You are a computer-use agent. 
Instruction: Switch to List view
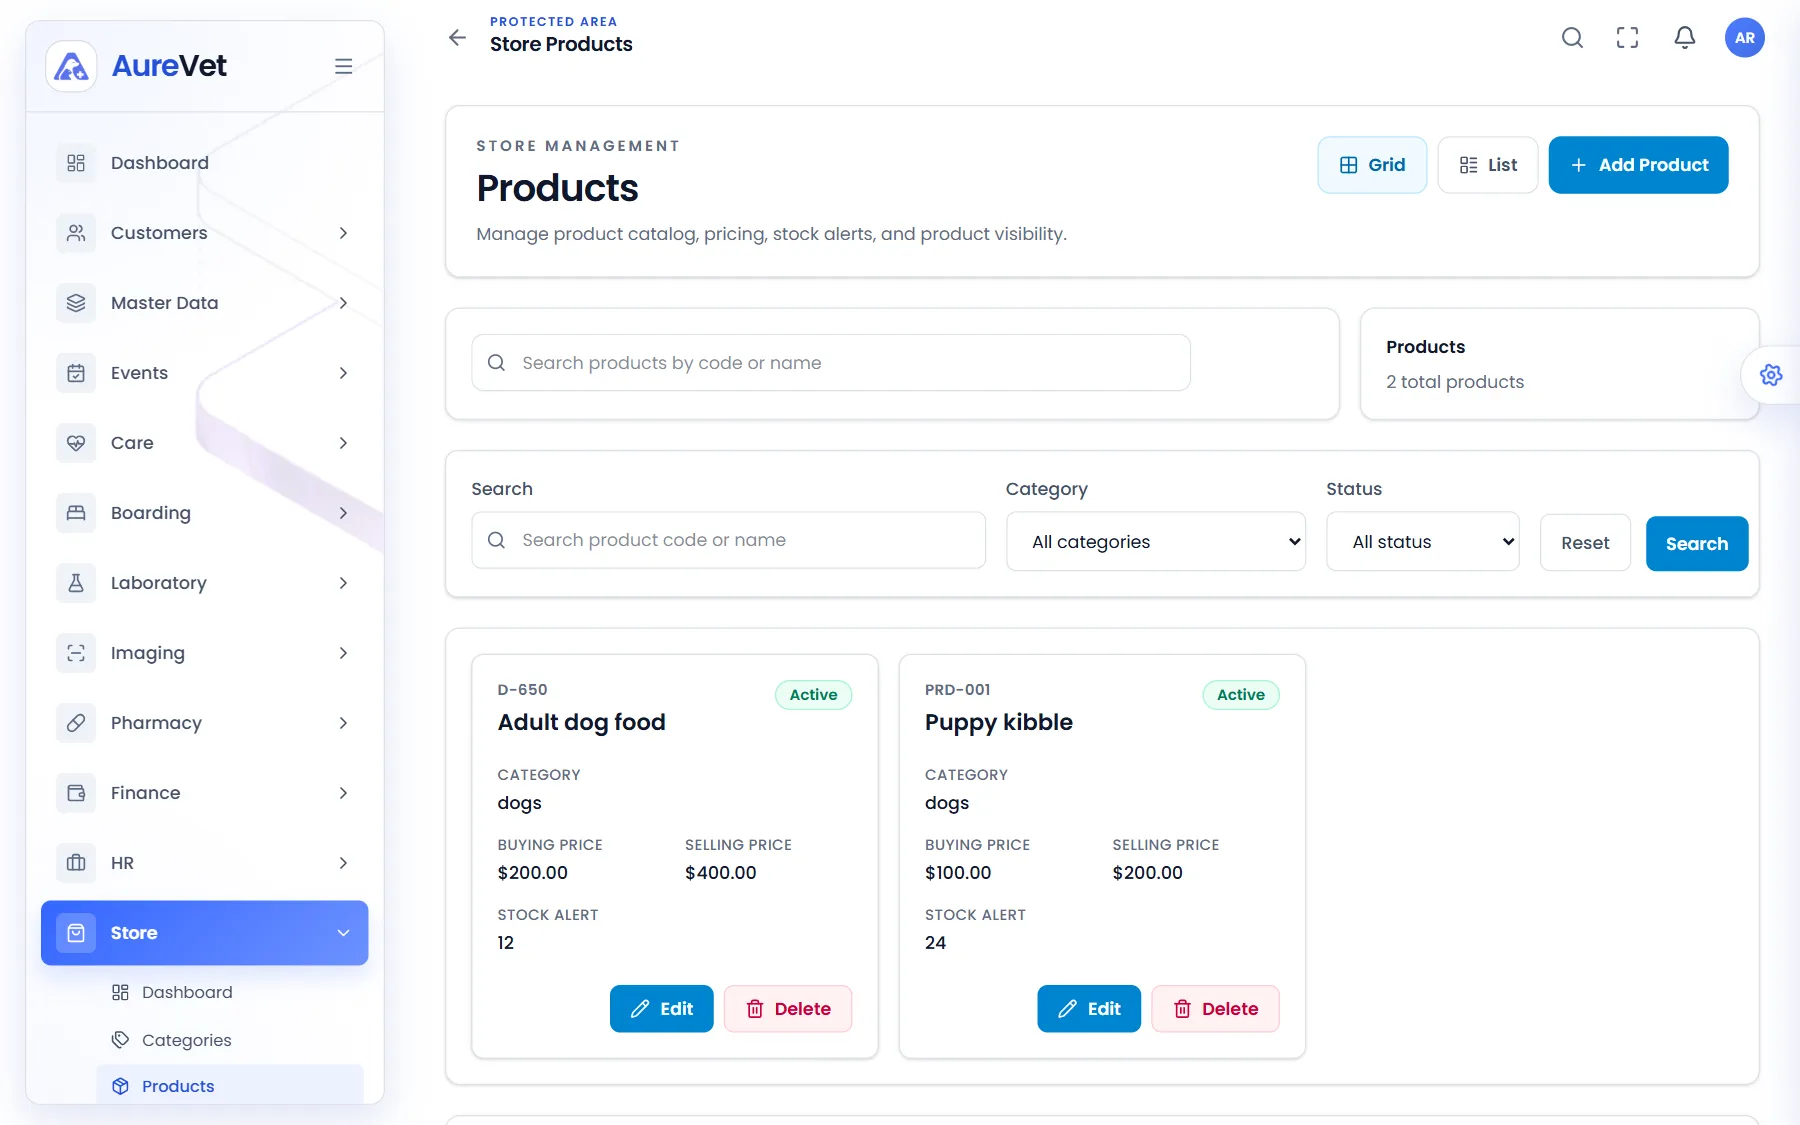tap(1488, 165)
